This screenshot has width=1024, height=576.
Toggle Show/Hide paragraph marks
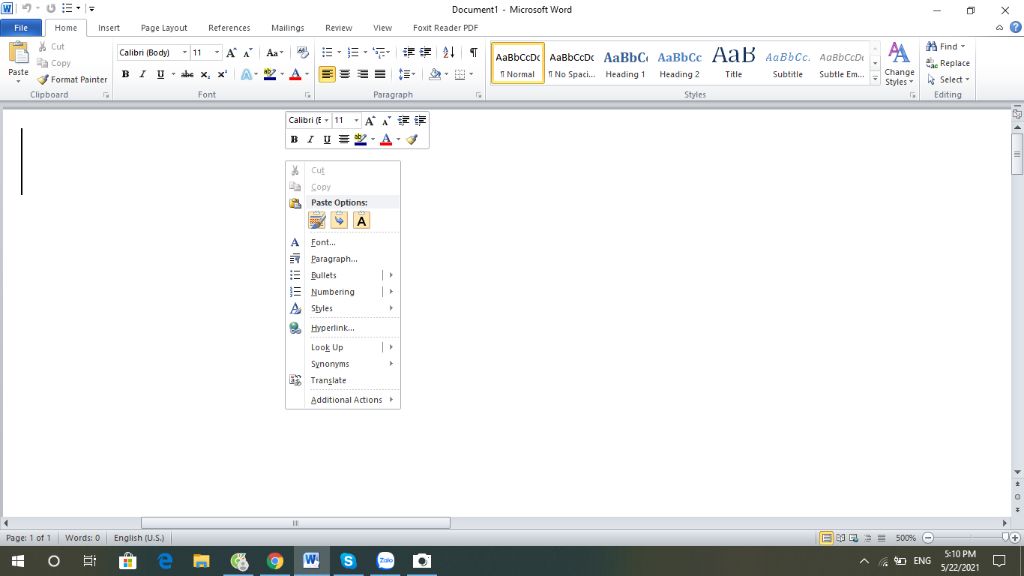[473, 52]
